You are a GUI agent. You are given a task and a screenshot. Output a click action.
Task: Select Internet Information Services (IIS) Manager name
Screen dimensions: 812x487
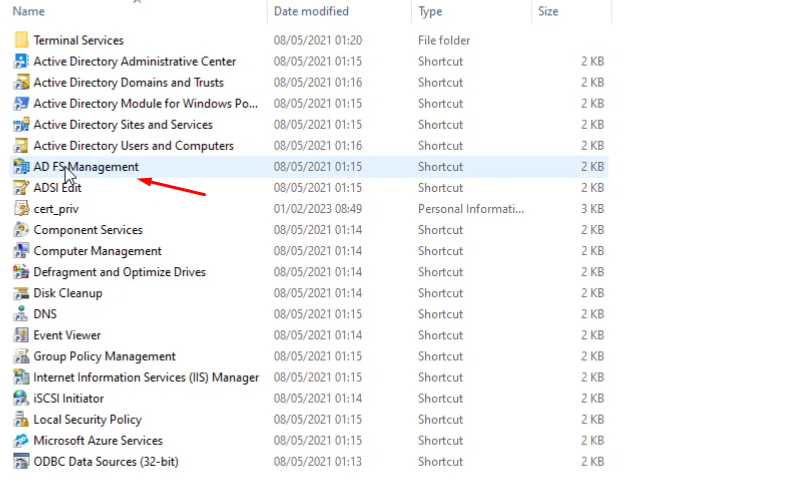point(146,377)
